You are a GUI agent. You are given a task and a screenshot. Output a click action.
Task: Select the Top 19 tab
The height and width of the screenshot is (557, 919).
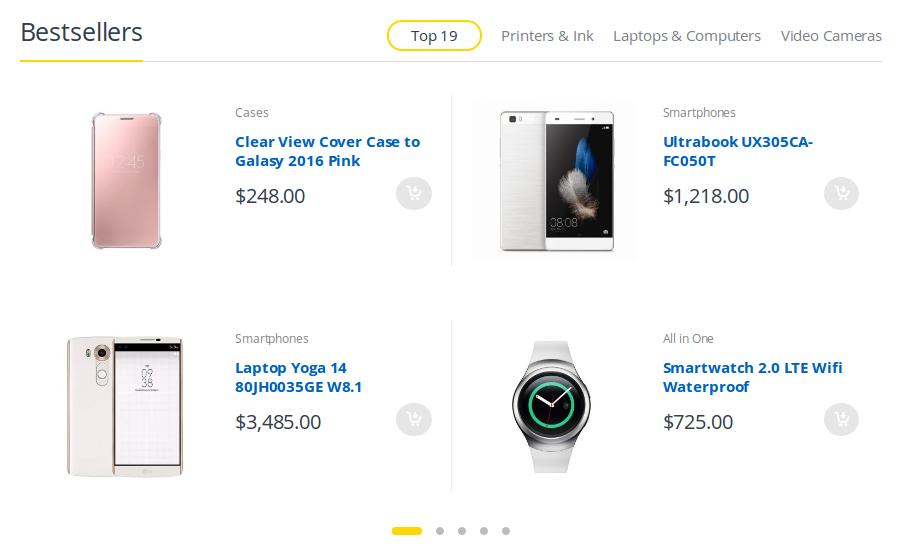tap(434, 36)
